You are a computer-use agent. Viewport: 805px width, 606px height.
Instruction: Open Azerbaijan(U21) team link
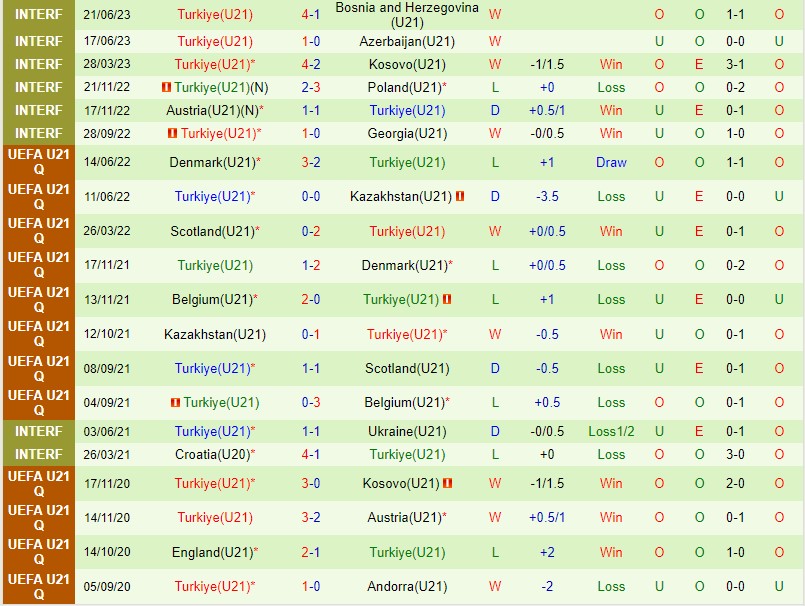click(x=407, y=42)
